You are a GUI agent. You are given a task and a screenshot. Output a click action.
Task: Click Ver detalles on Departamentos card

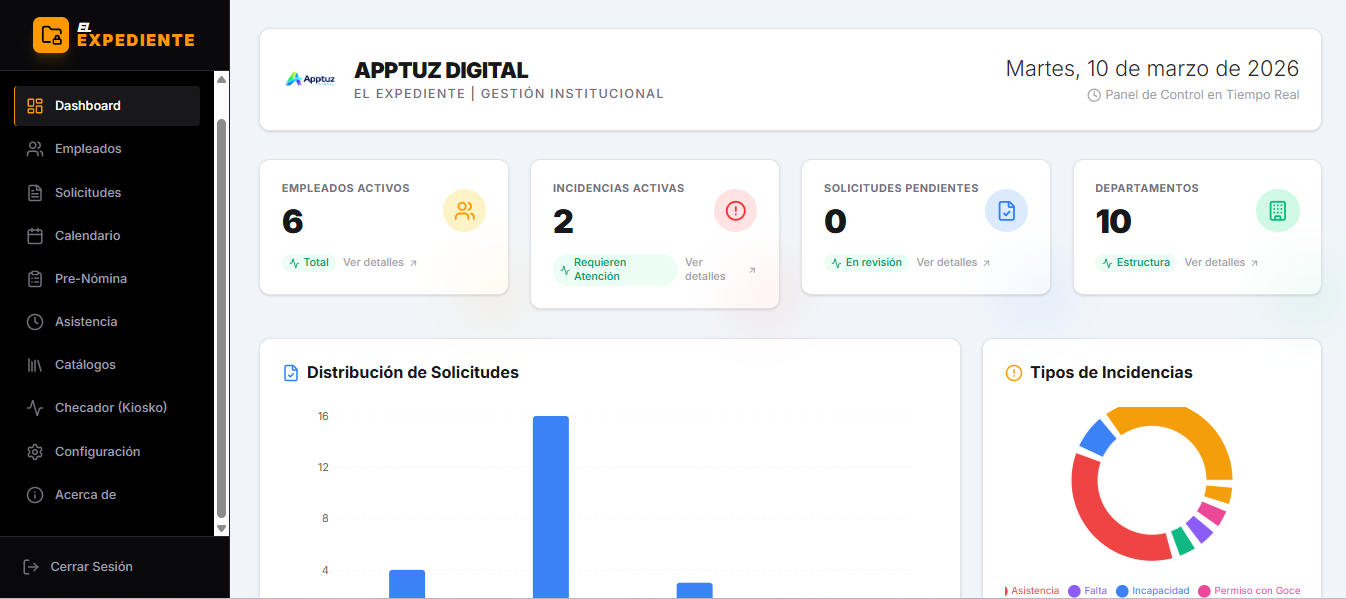coord(1221,263)
